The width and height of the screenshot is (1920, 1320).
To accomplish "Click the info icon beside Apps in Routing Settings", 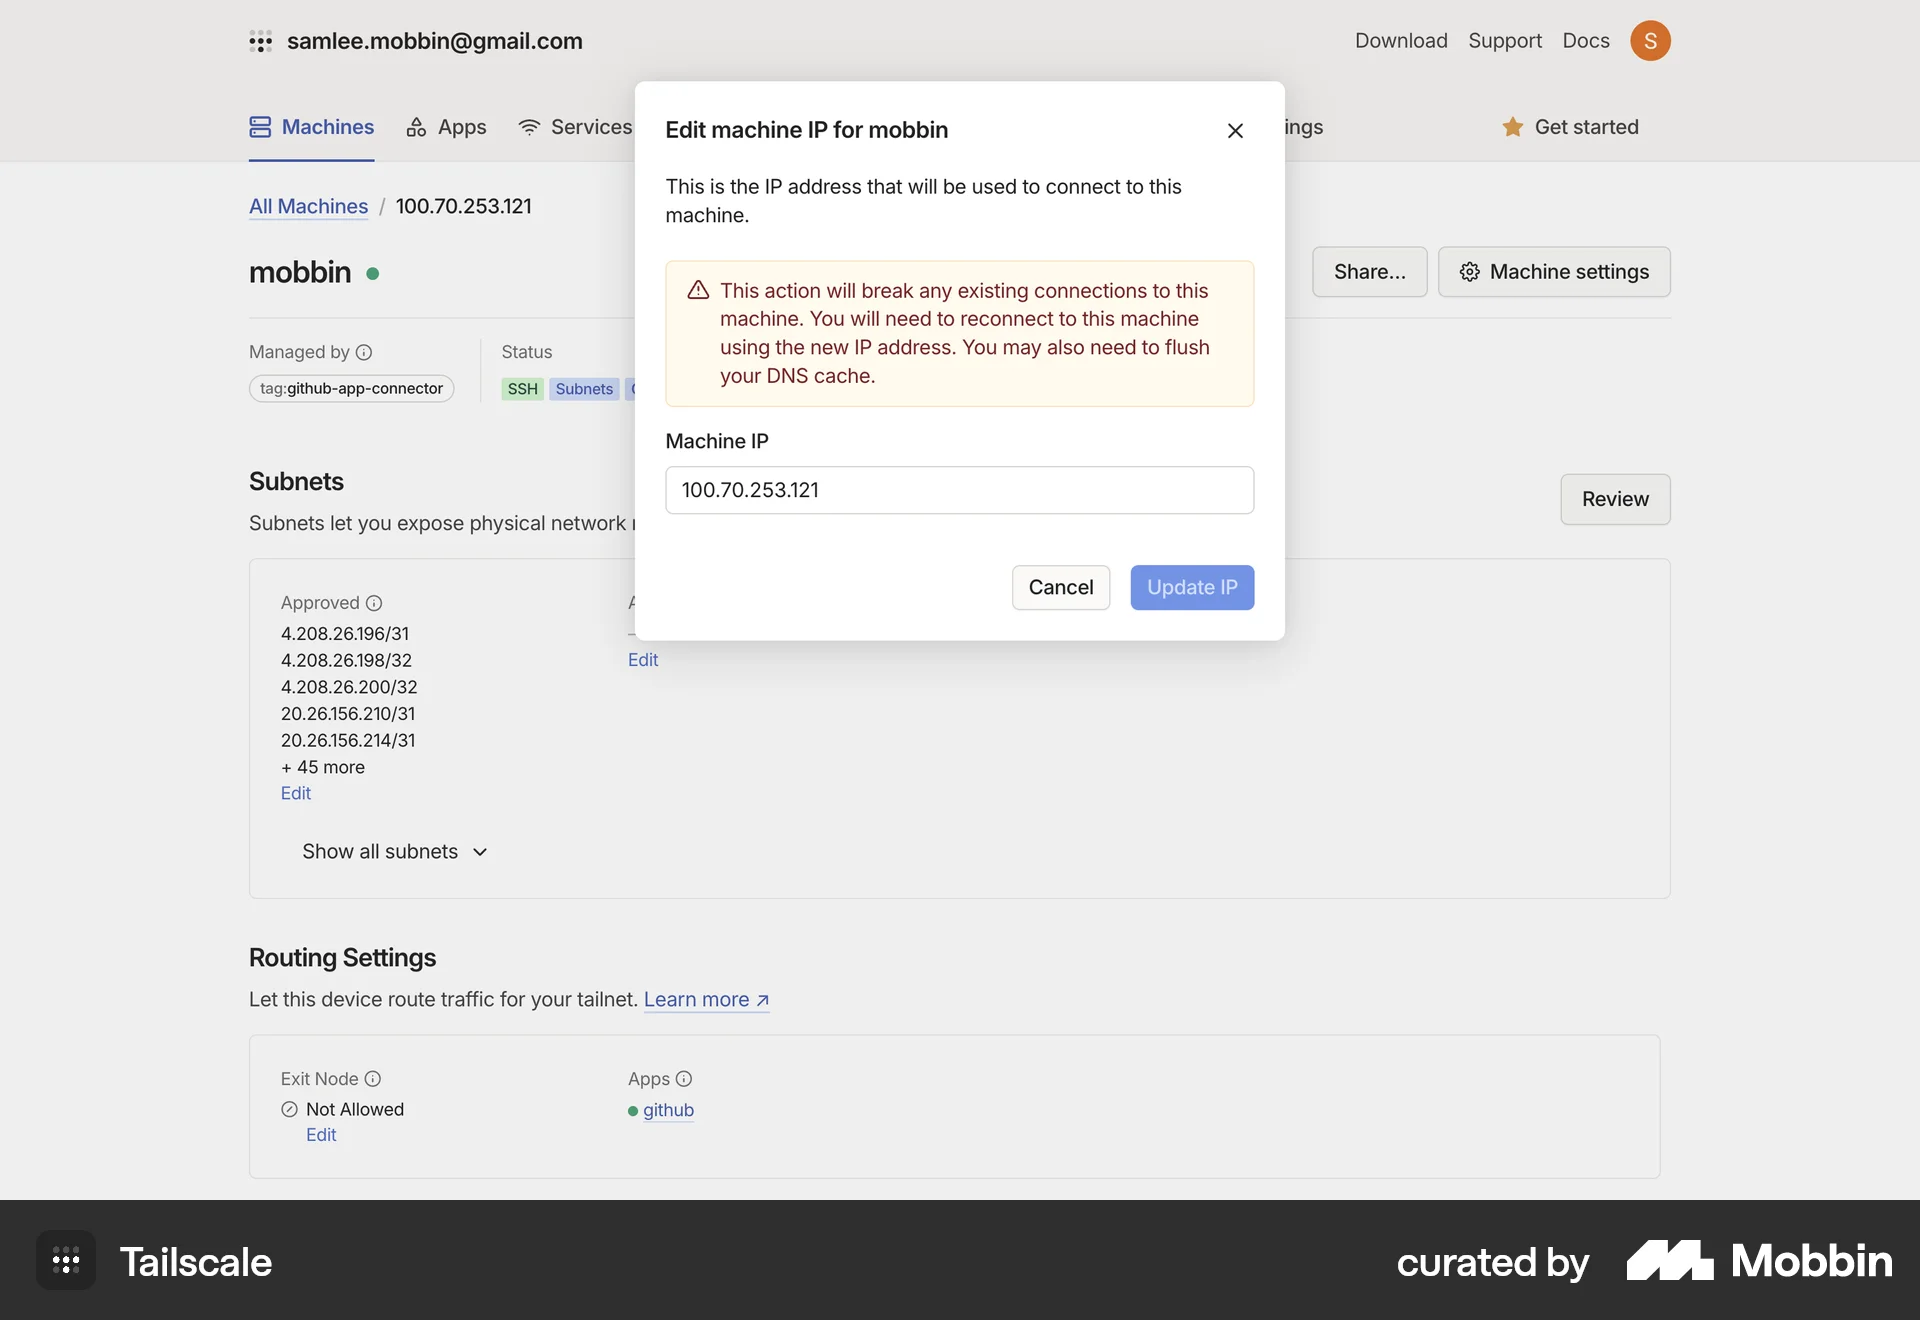I will tap(684, 1079).
